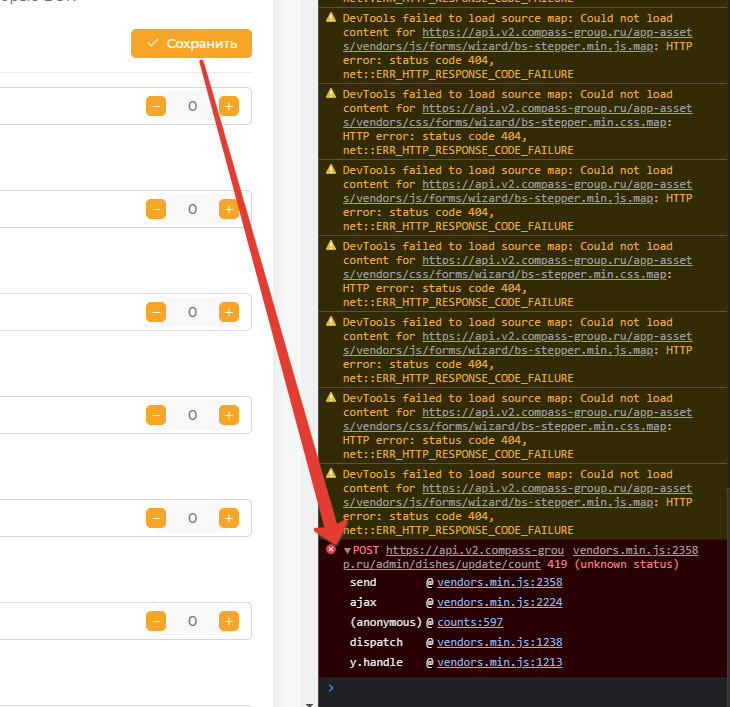Screen dimensions: 730x707
Task: Click the plus icon in the fifth counter row
Action: coord(229,518)
